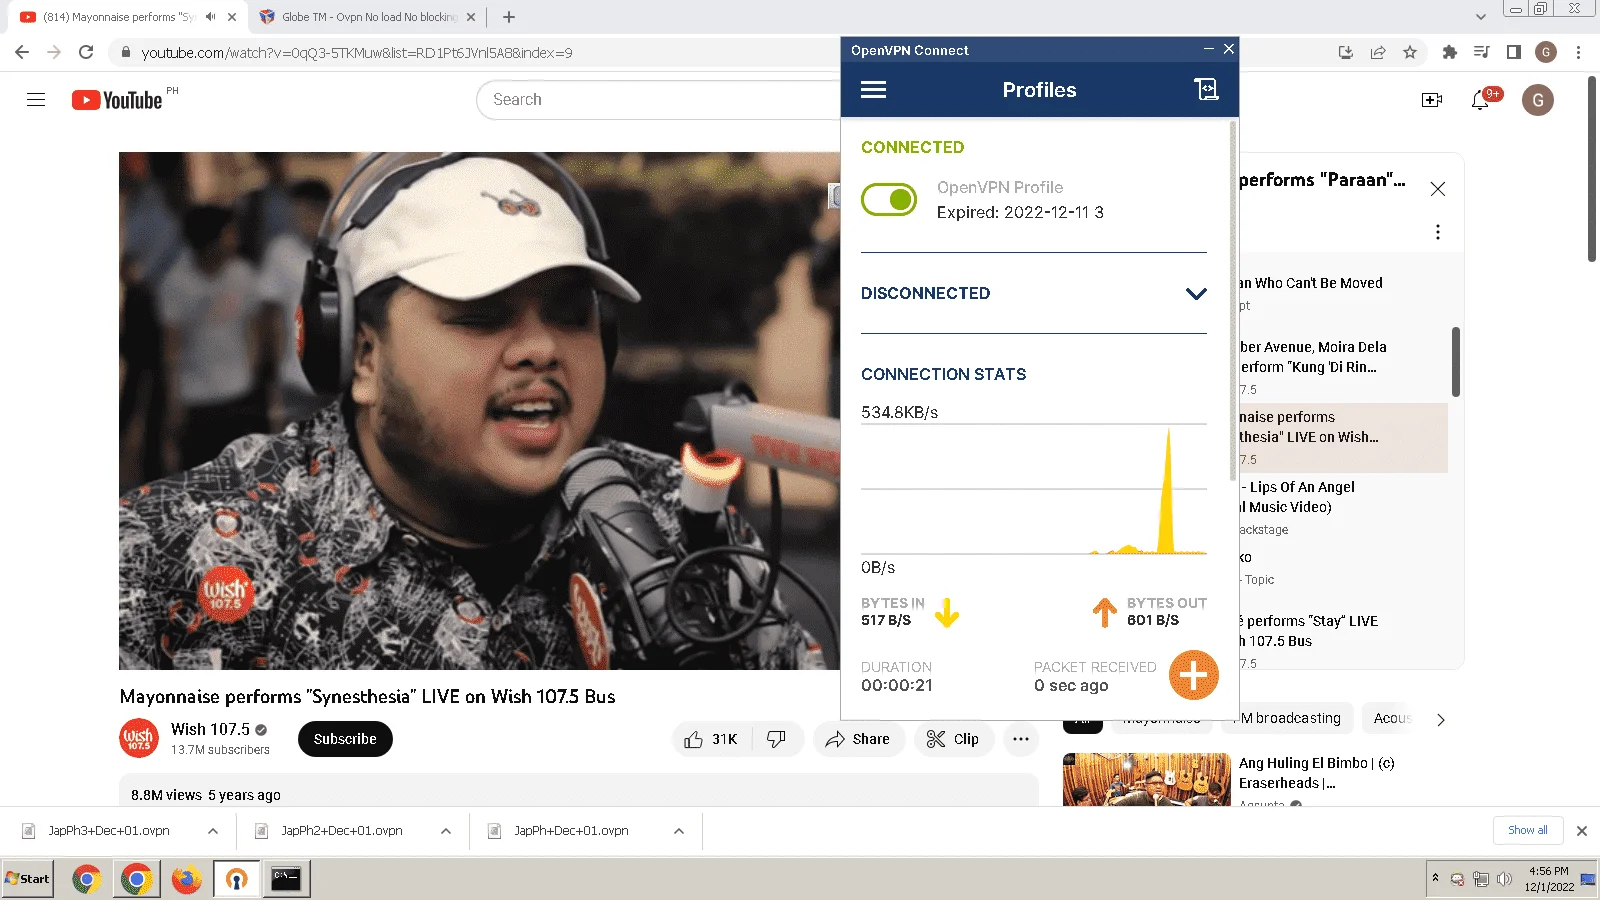Open the Windows Start button
This screenshot has width=1600, height=900.
28,879
